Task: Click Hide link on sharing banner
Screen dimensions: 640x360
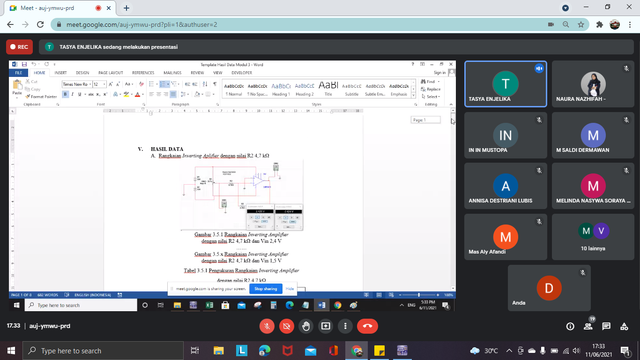Action: coord(290,289)
